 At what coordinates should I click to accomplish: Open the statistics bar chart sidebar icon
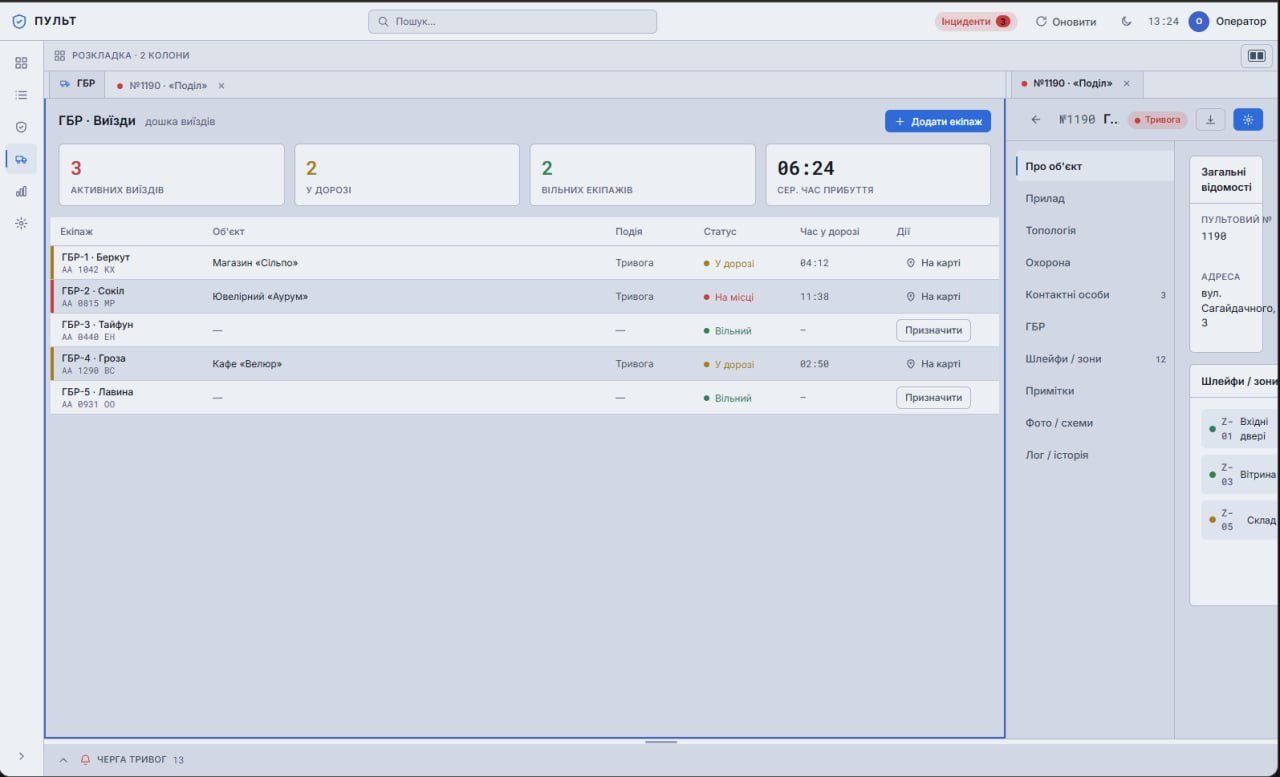pos(21,191)
